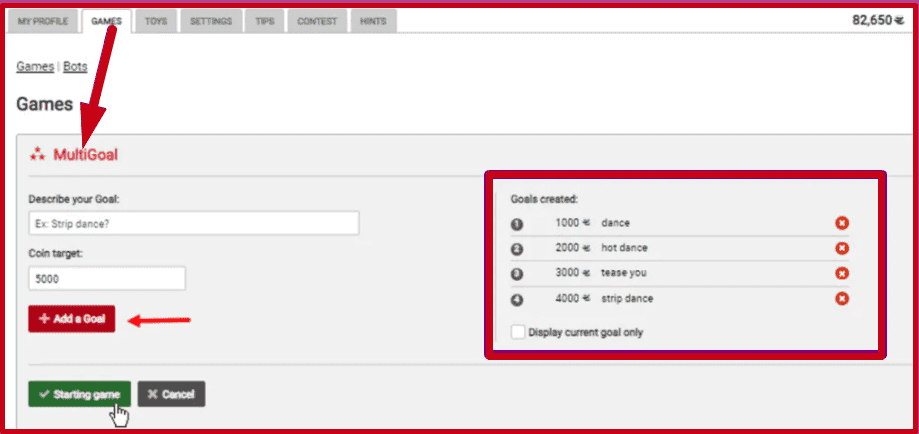Image resolution: width=919 pixels, height=434 pixels.
Task: Expand the MultiGoal game header
Action: pos(86,154)
